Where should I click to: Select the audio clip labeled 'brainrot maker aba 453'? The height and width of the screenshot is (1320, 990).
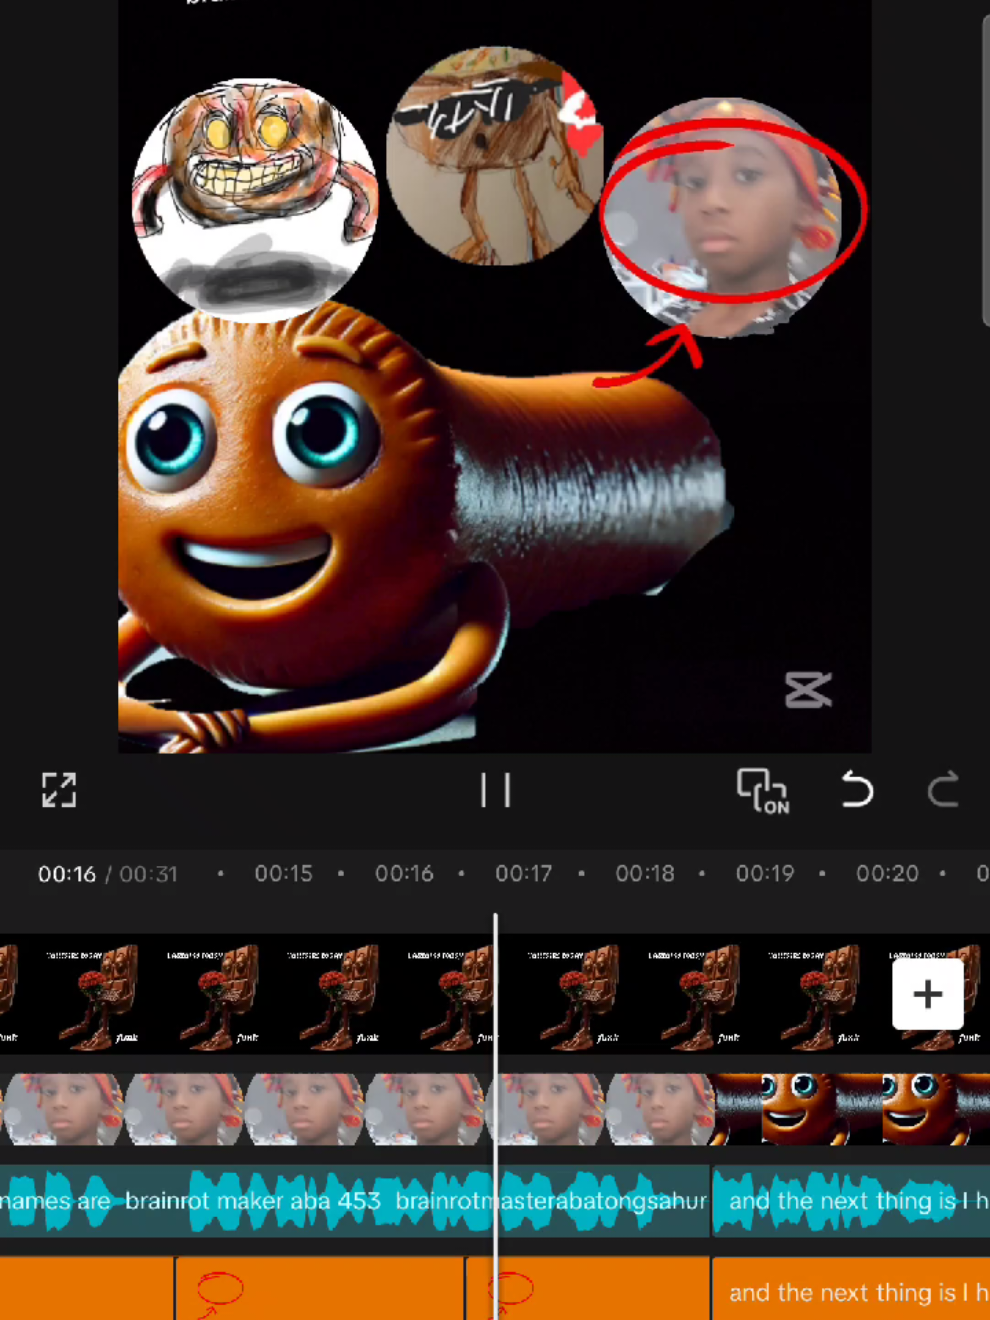point(253,1200)
